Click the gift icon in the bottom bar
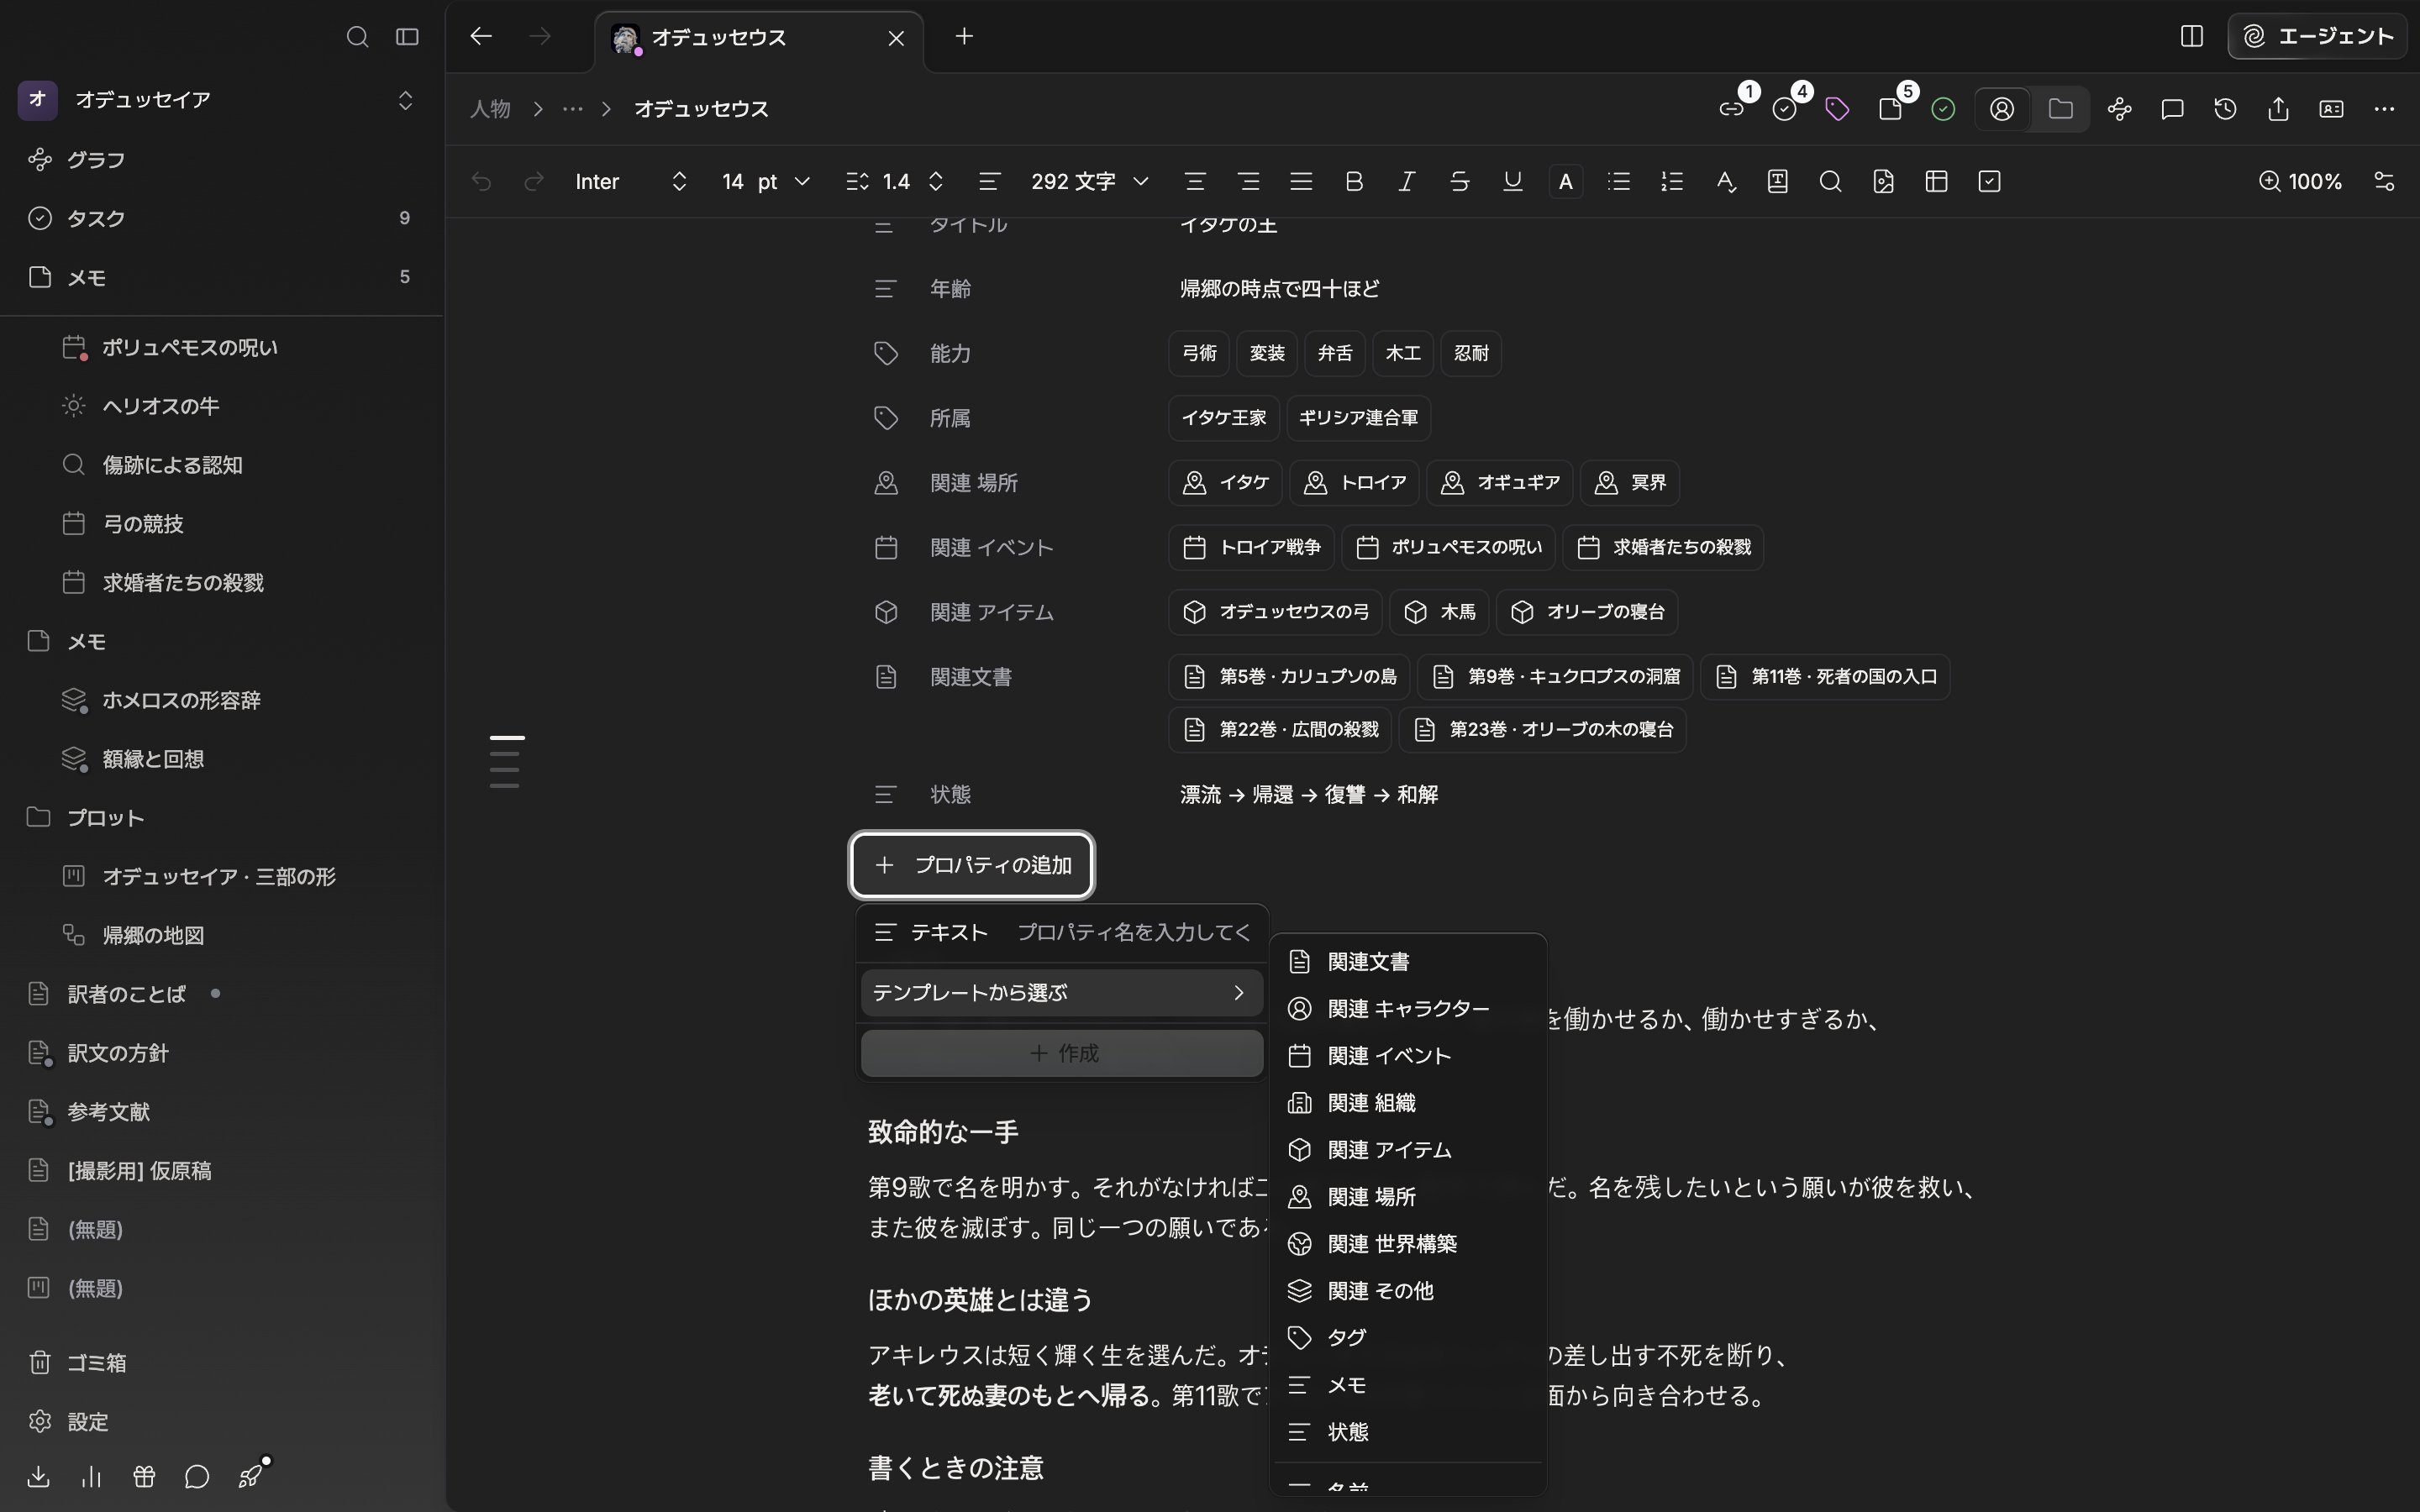This screenshot has height=1512, width=2420. pos(144,1477)
